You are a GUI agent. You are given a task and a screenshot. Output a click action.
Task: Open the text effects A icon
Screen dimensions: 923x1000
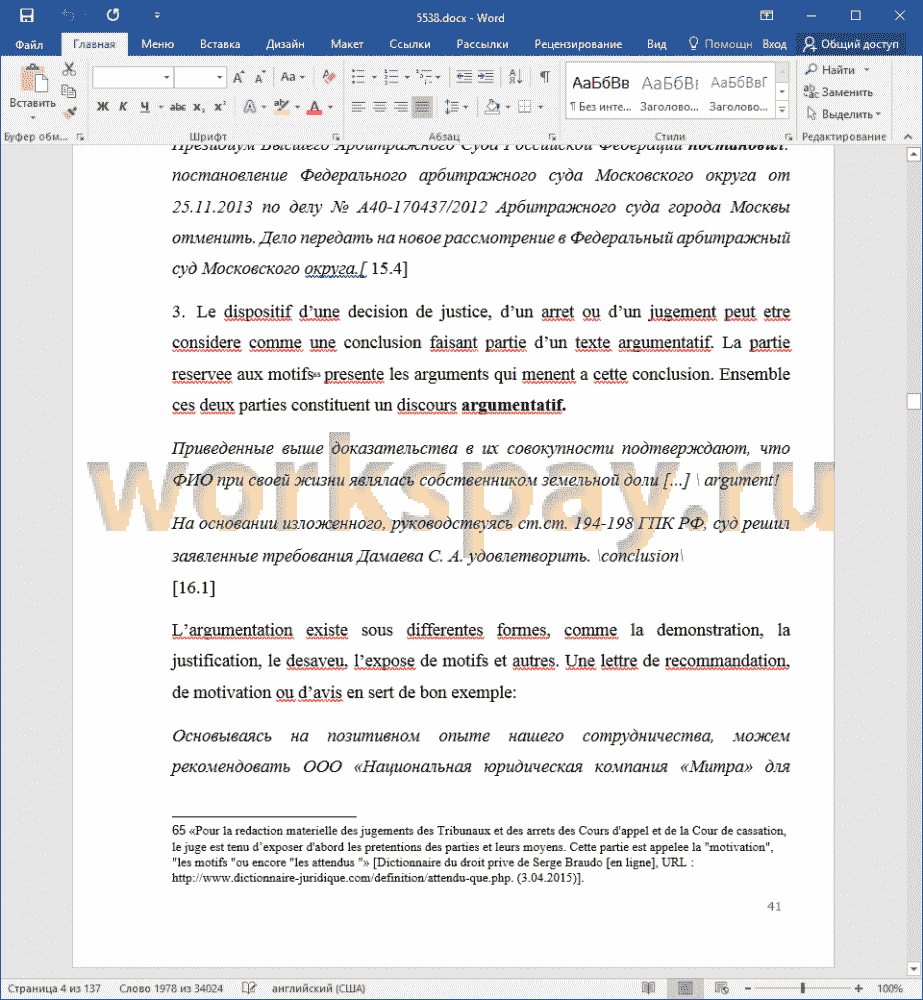tap(249, 107)
